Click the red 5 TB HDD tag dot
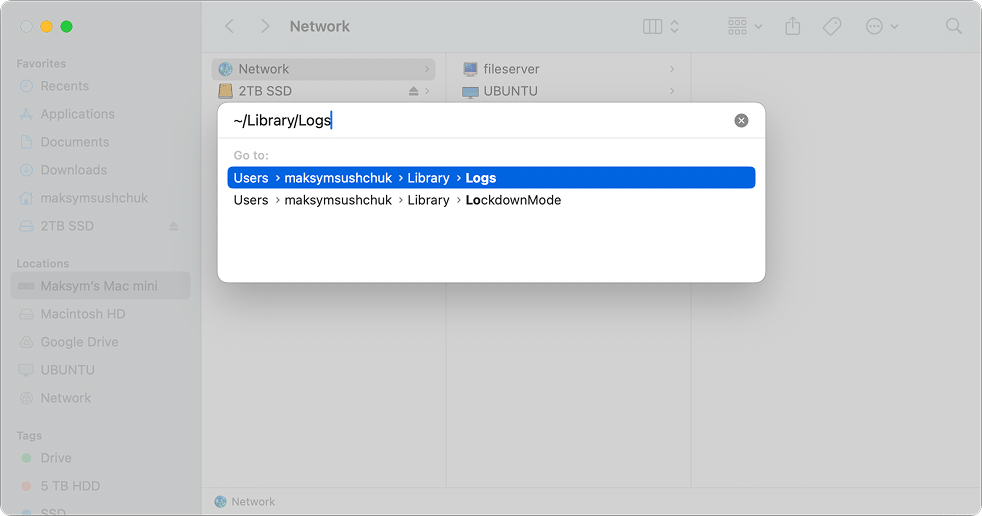 click(26, 486)
